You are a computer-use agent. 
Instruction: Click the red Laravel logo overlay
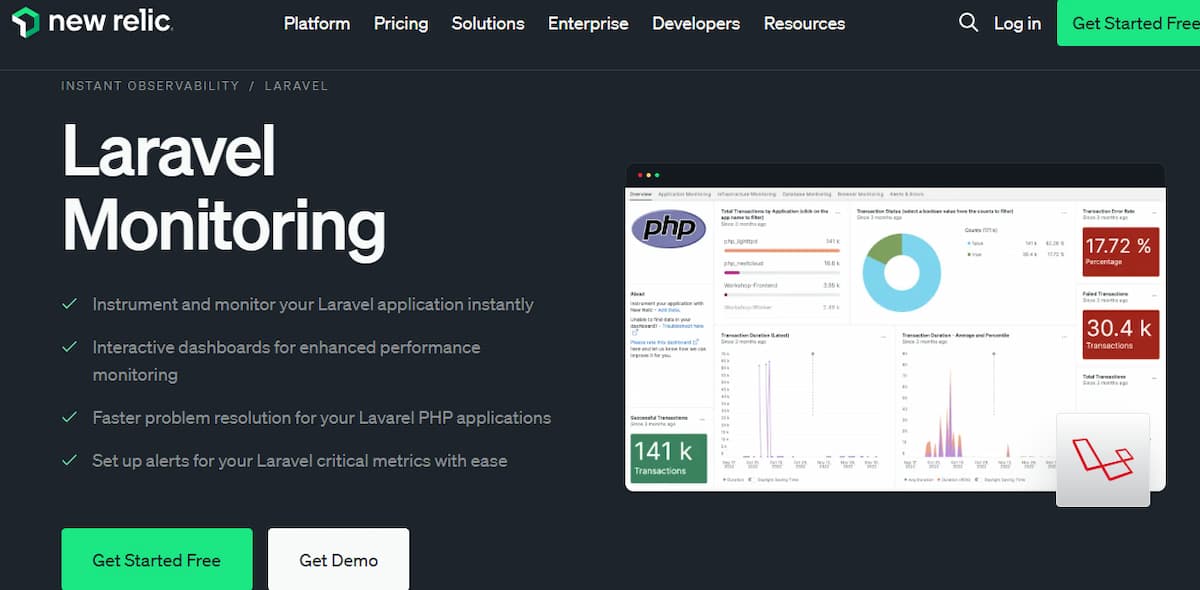[1103, 459]
